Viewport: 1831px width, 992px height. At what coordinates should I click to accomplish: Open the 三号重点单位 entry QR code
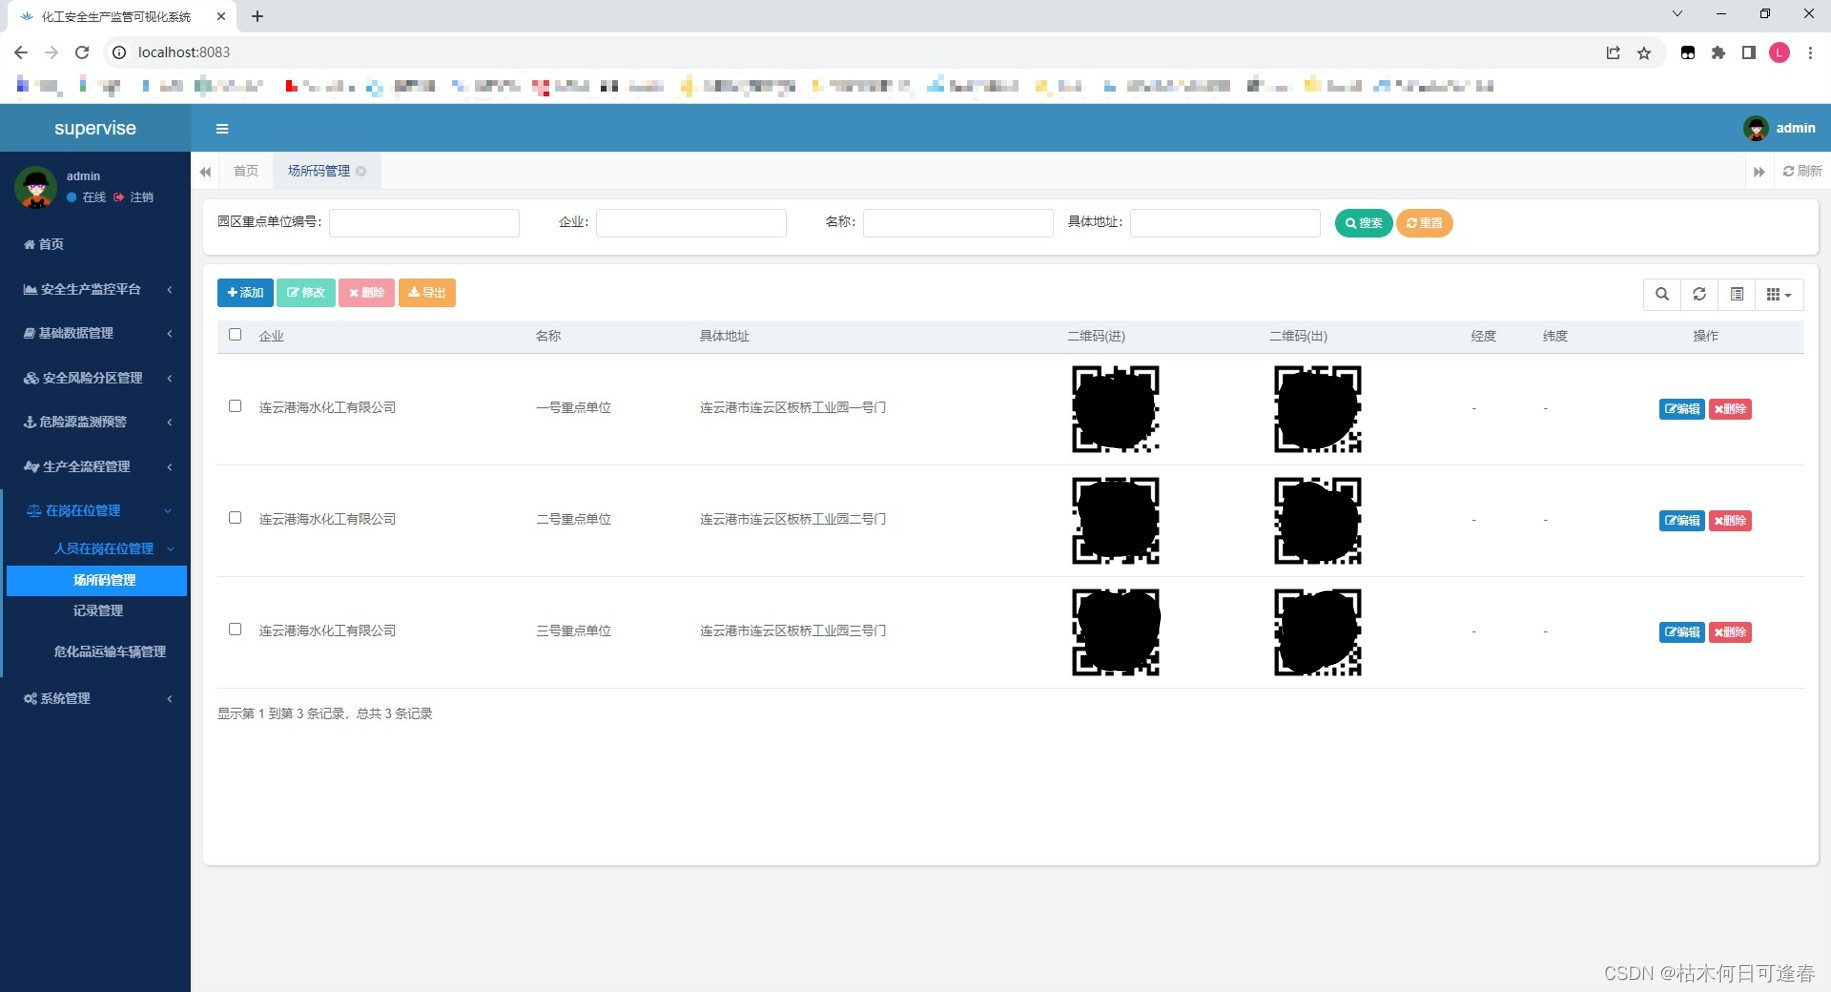point(1115,632)
